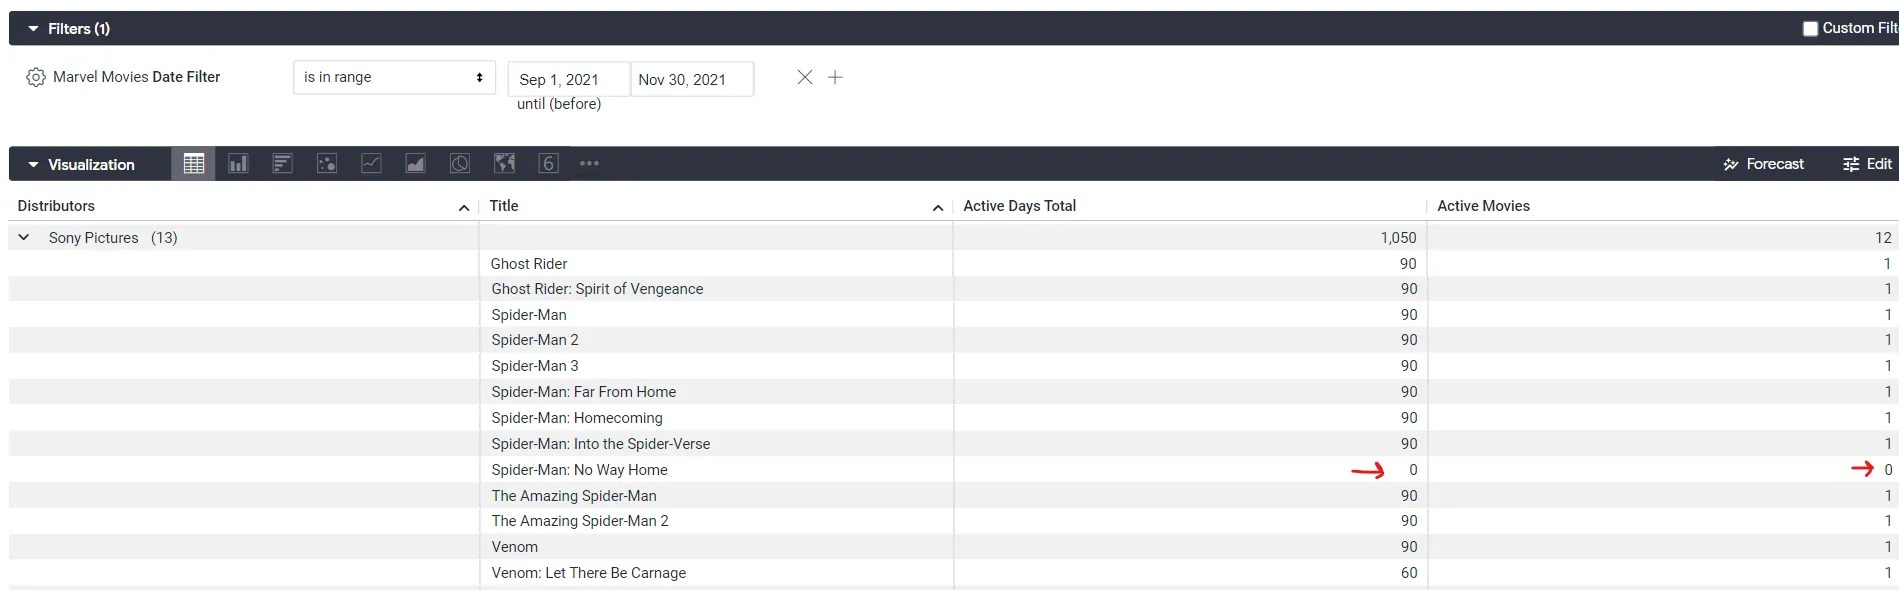Viewport: 1899px width, 590px height.
Task: Select The Amazing Spider-Man title cell
Action: (574, 496)
